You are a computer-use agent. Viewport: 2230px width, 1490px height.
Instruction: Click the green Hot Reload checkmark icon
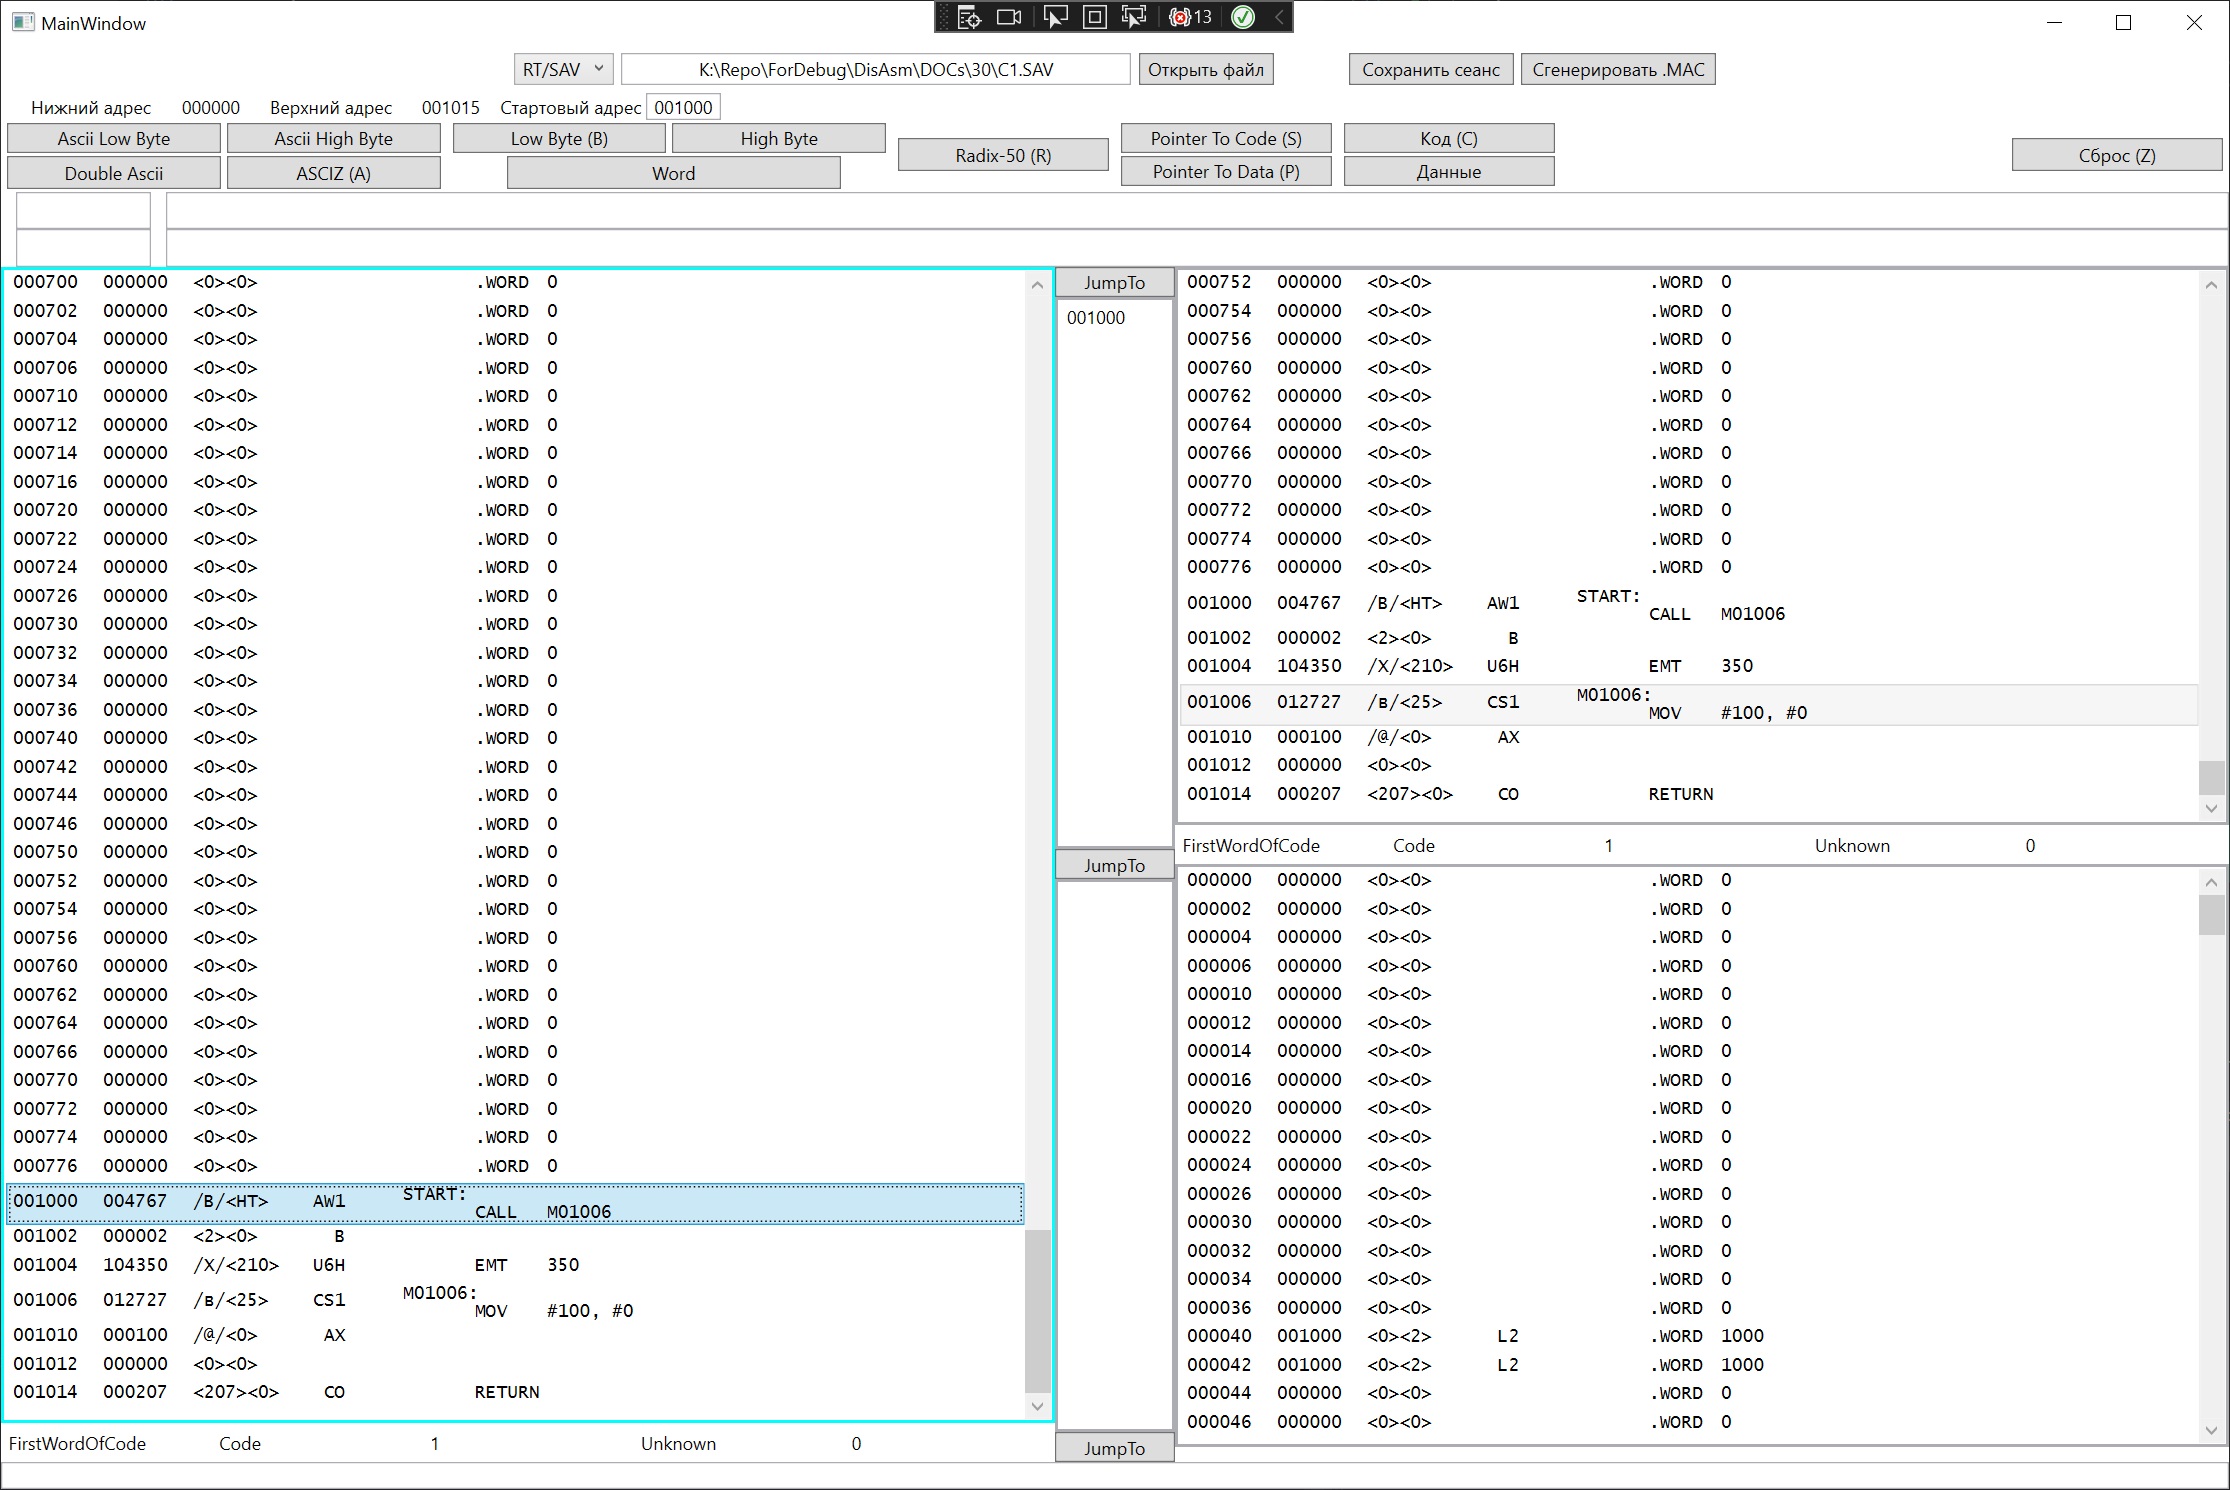pos(1243,17)
